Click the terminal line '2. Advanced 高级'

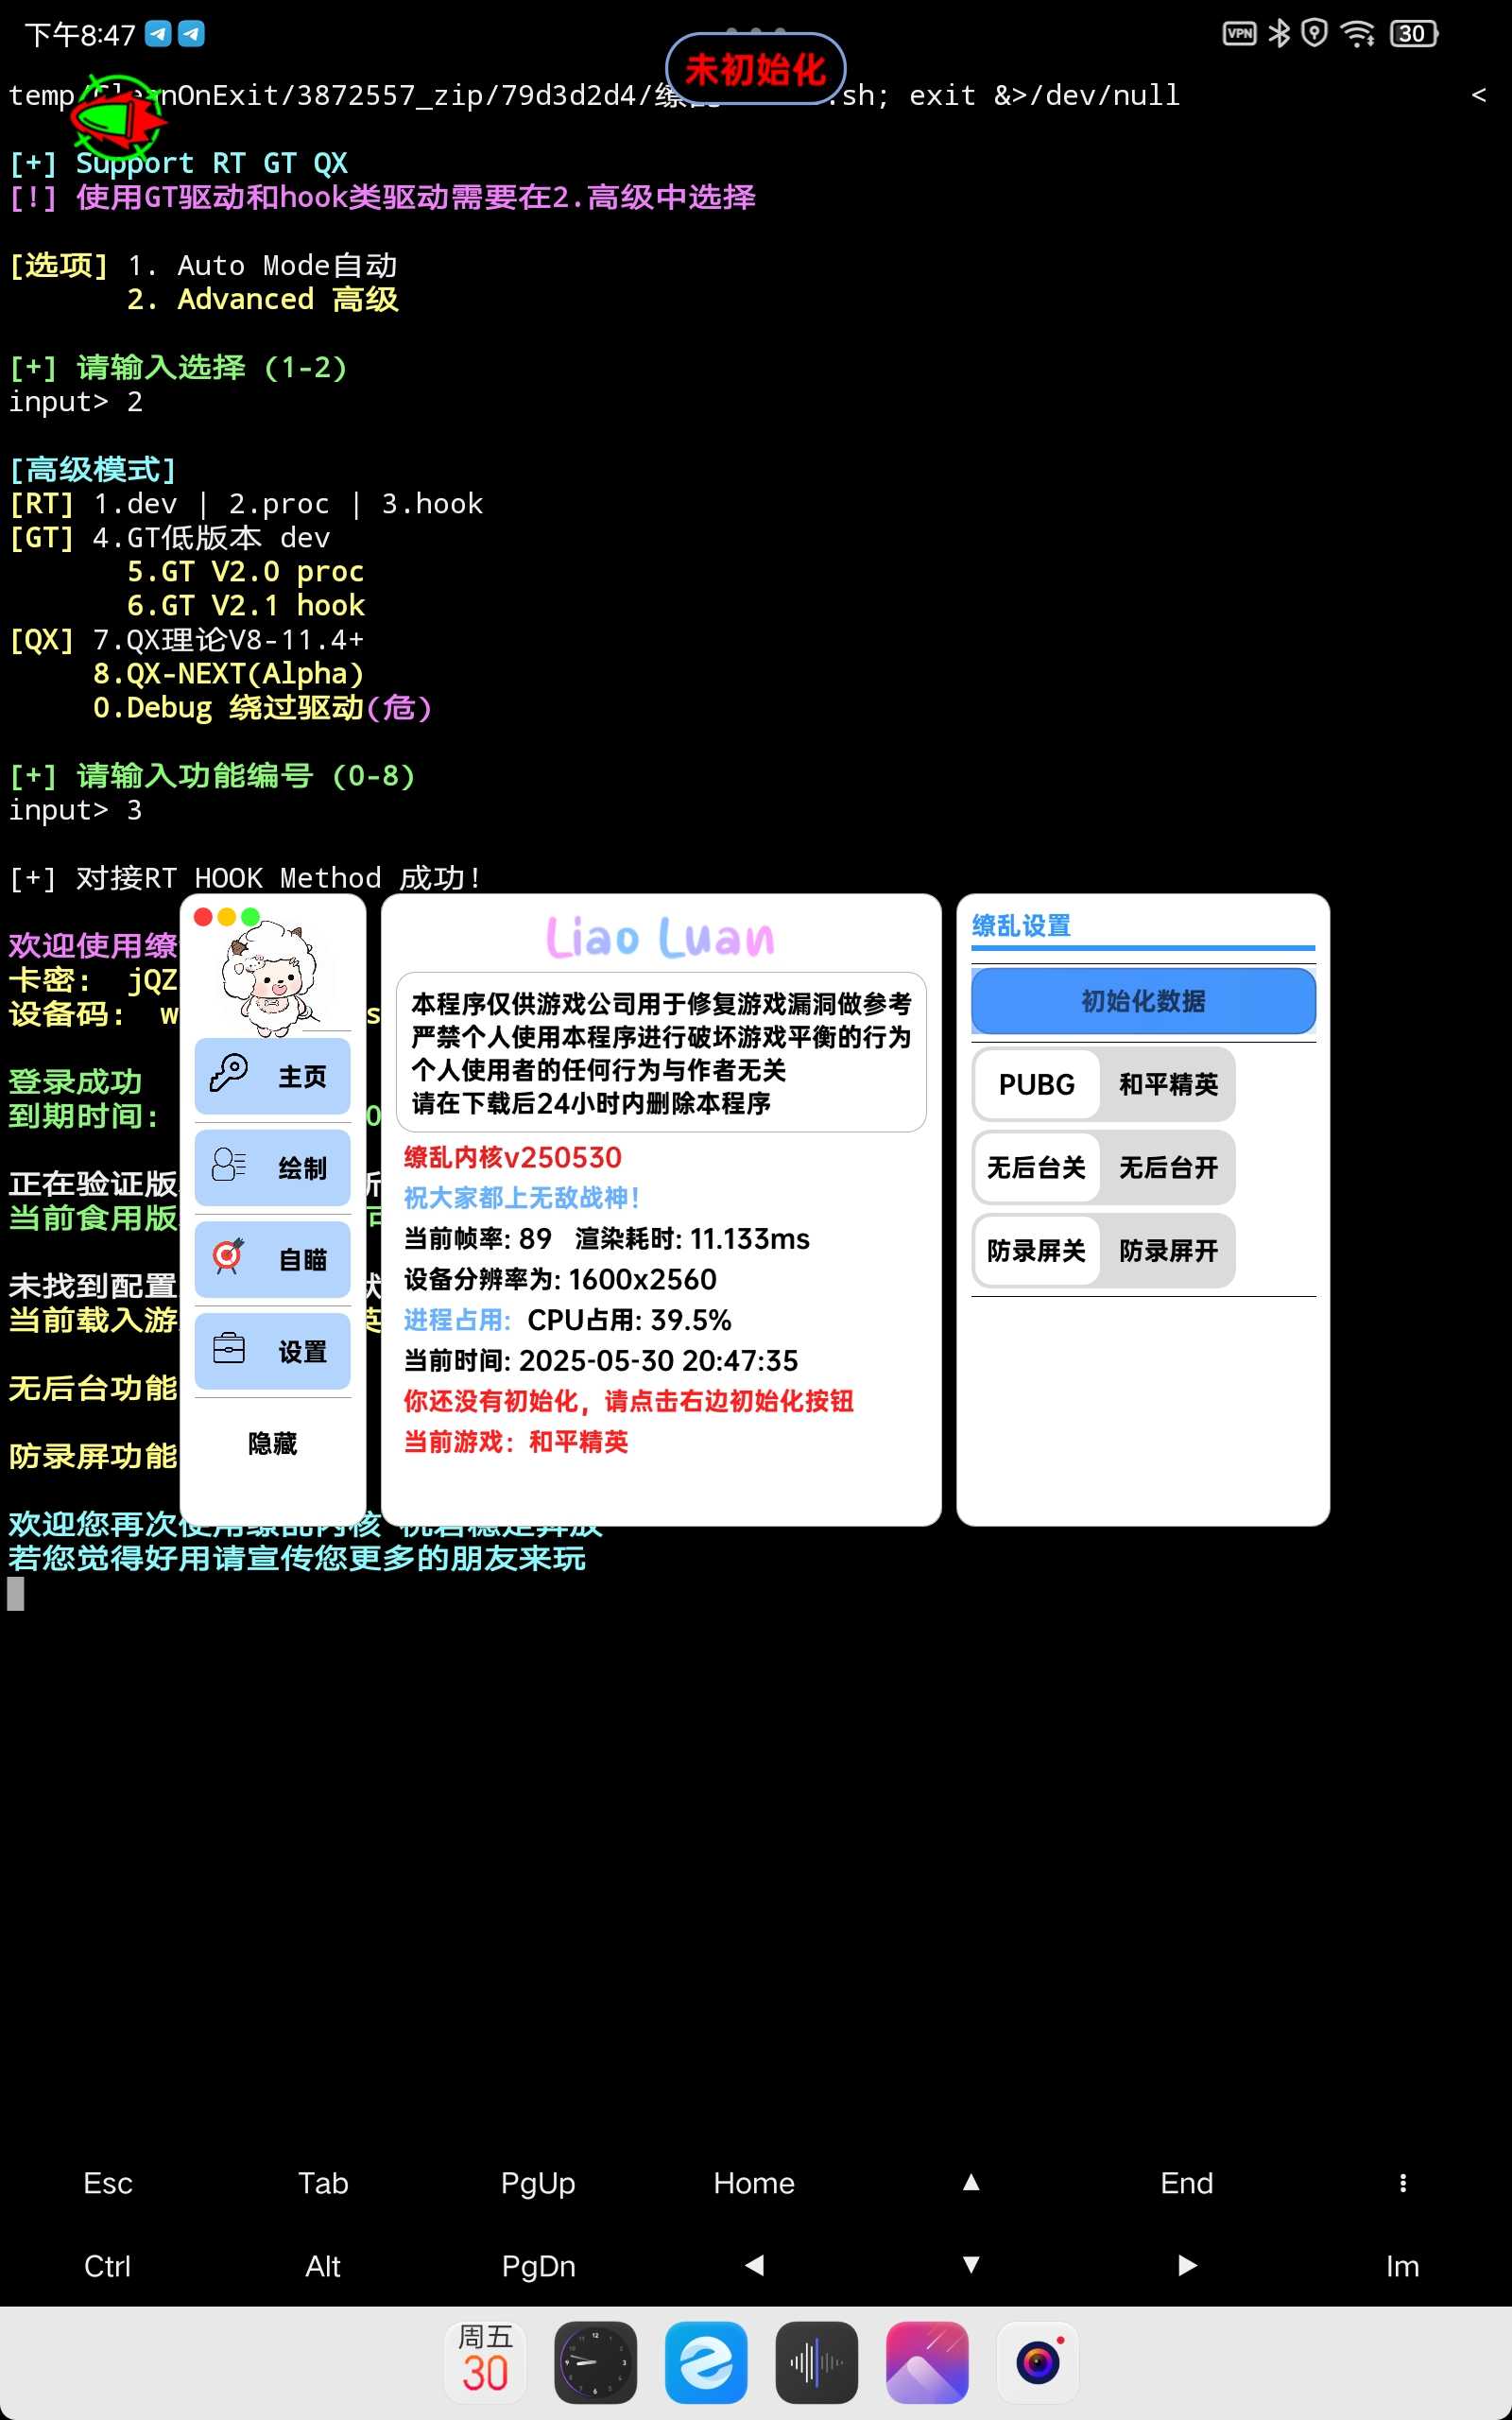click(263, 300)
